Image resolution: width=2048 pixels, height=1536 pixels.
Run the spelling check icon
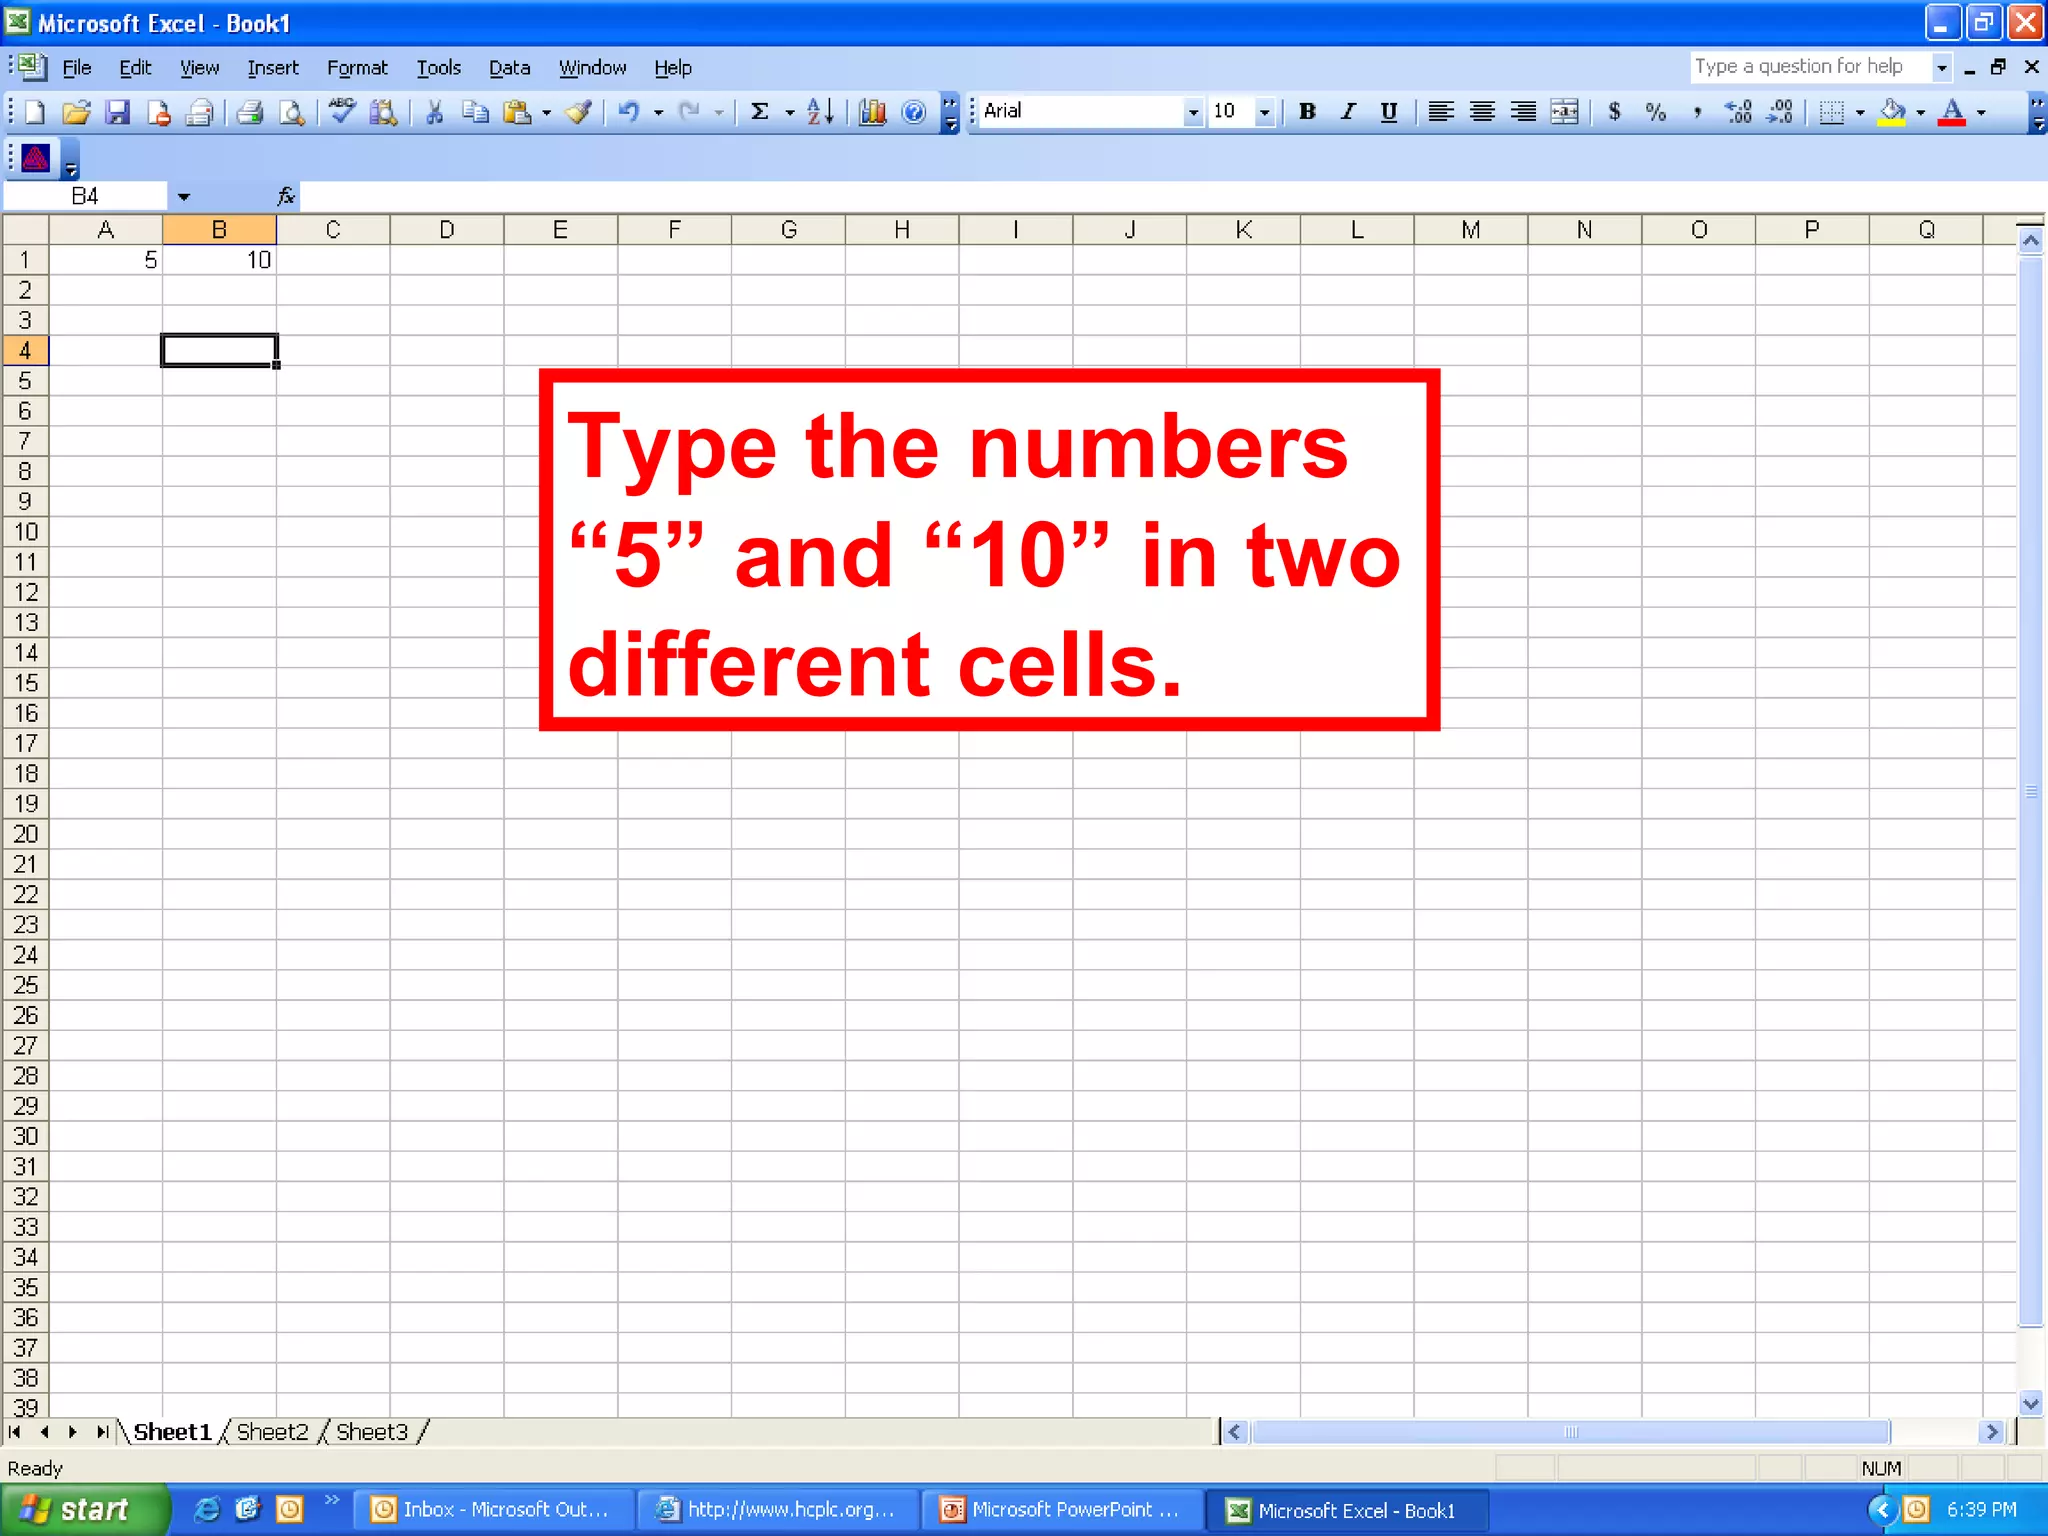pos(342,112)
